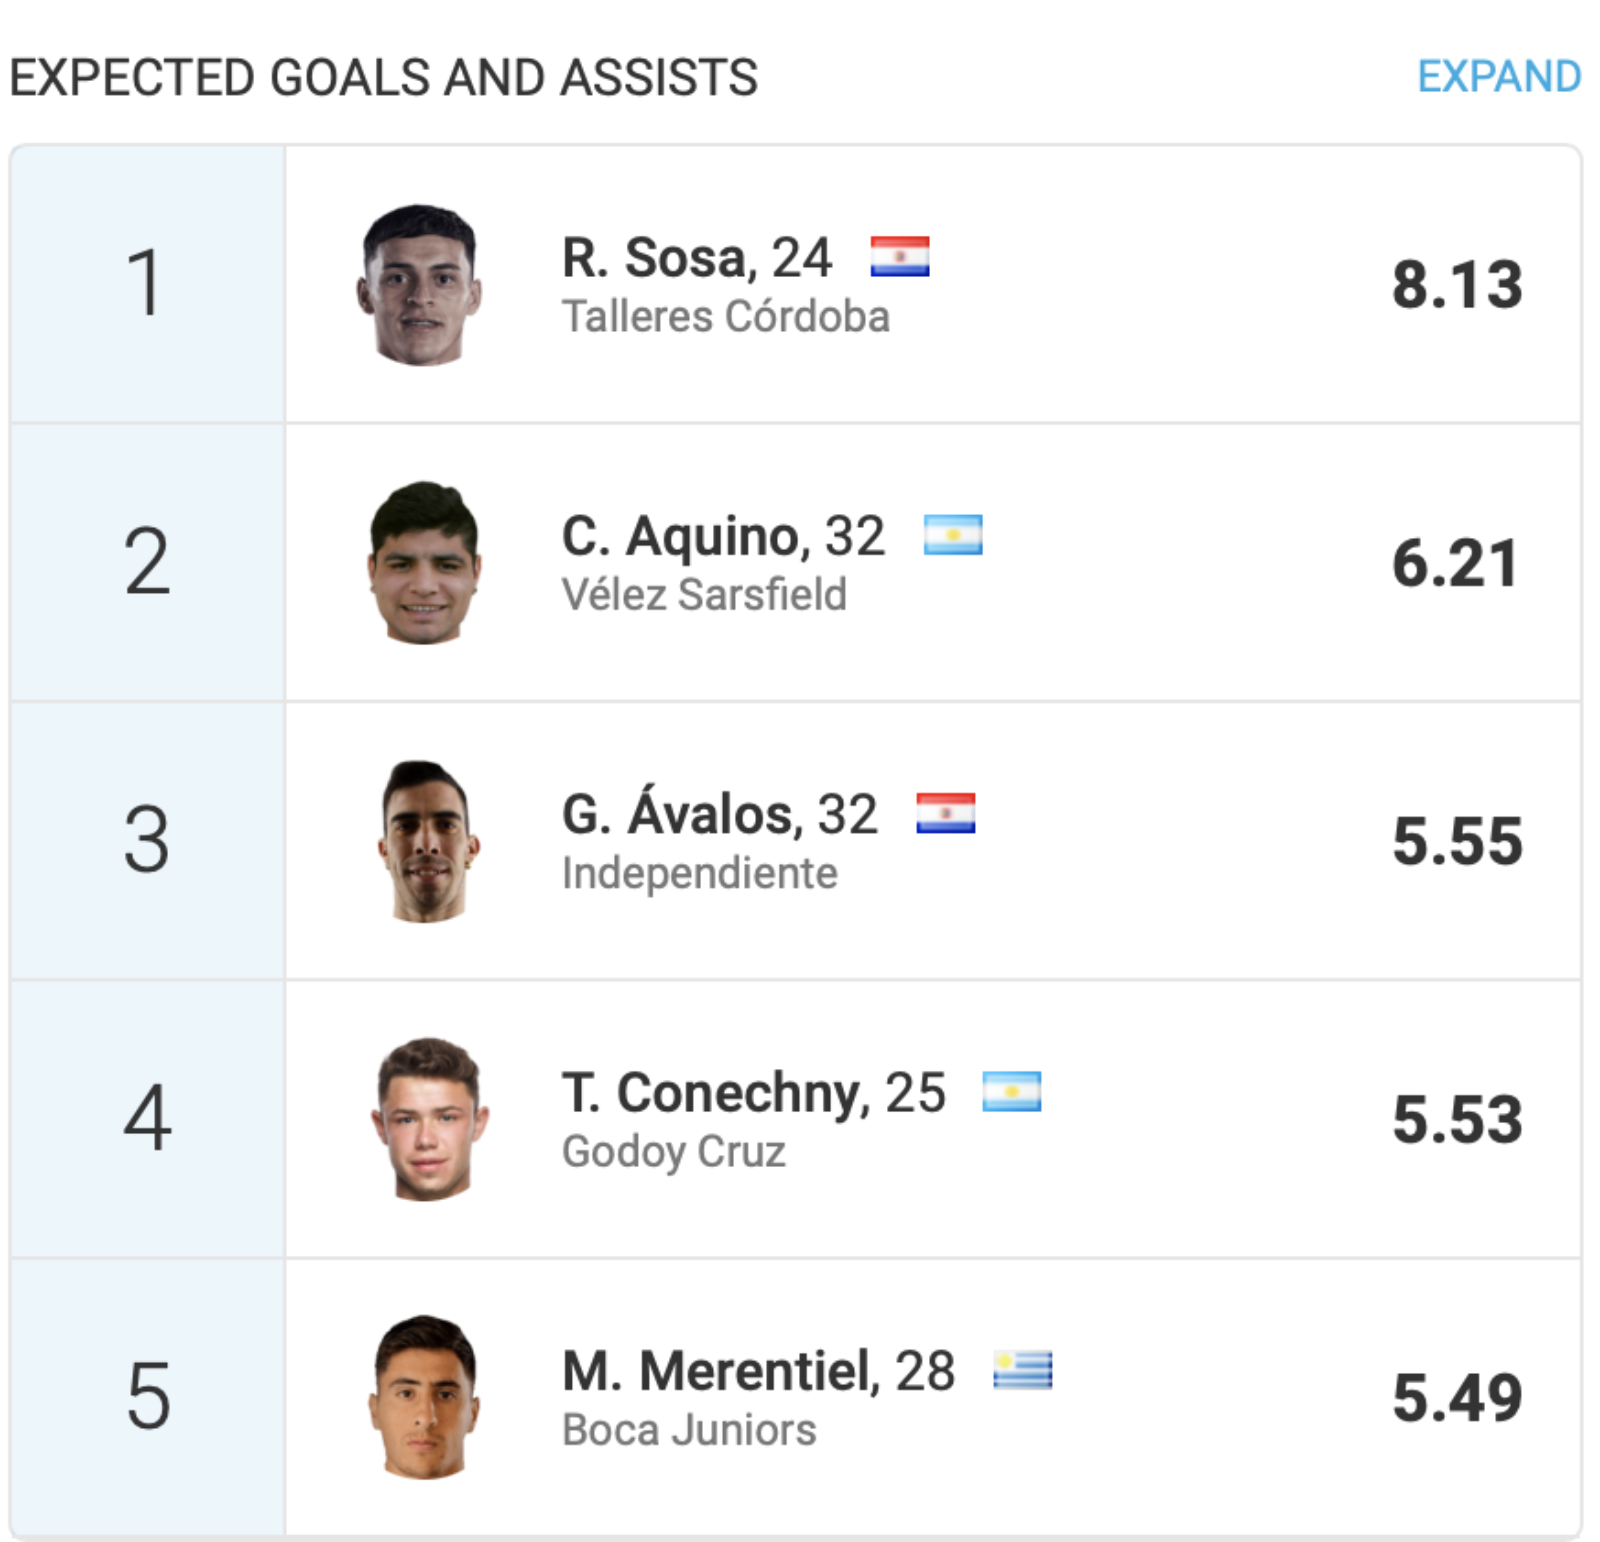Screen dimensions: 1600x1542
Task: Select the 8.13 expected goals value
Action: coord(1457,285)
